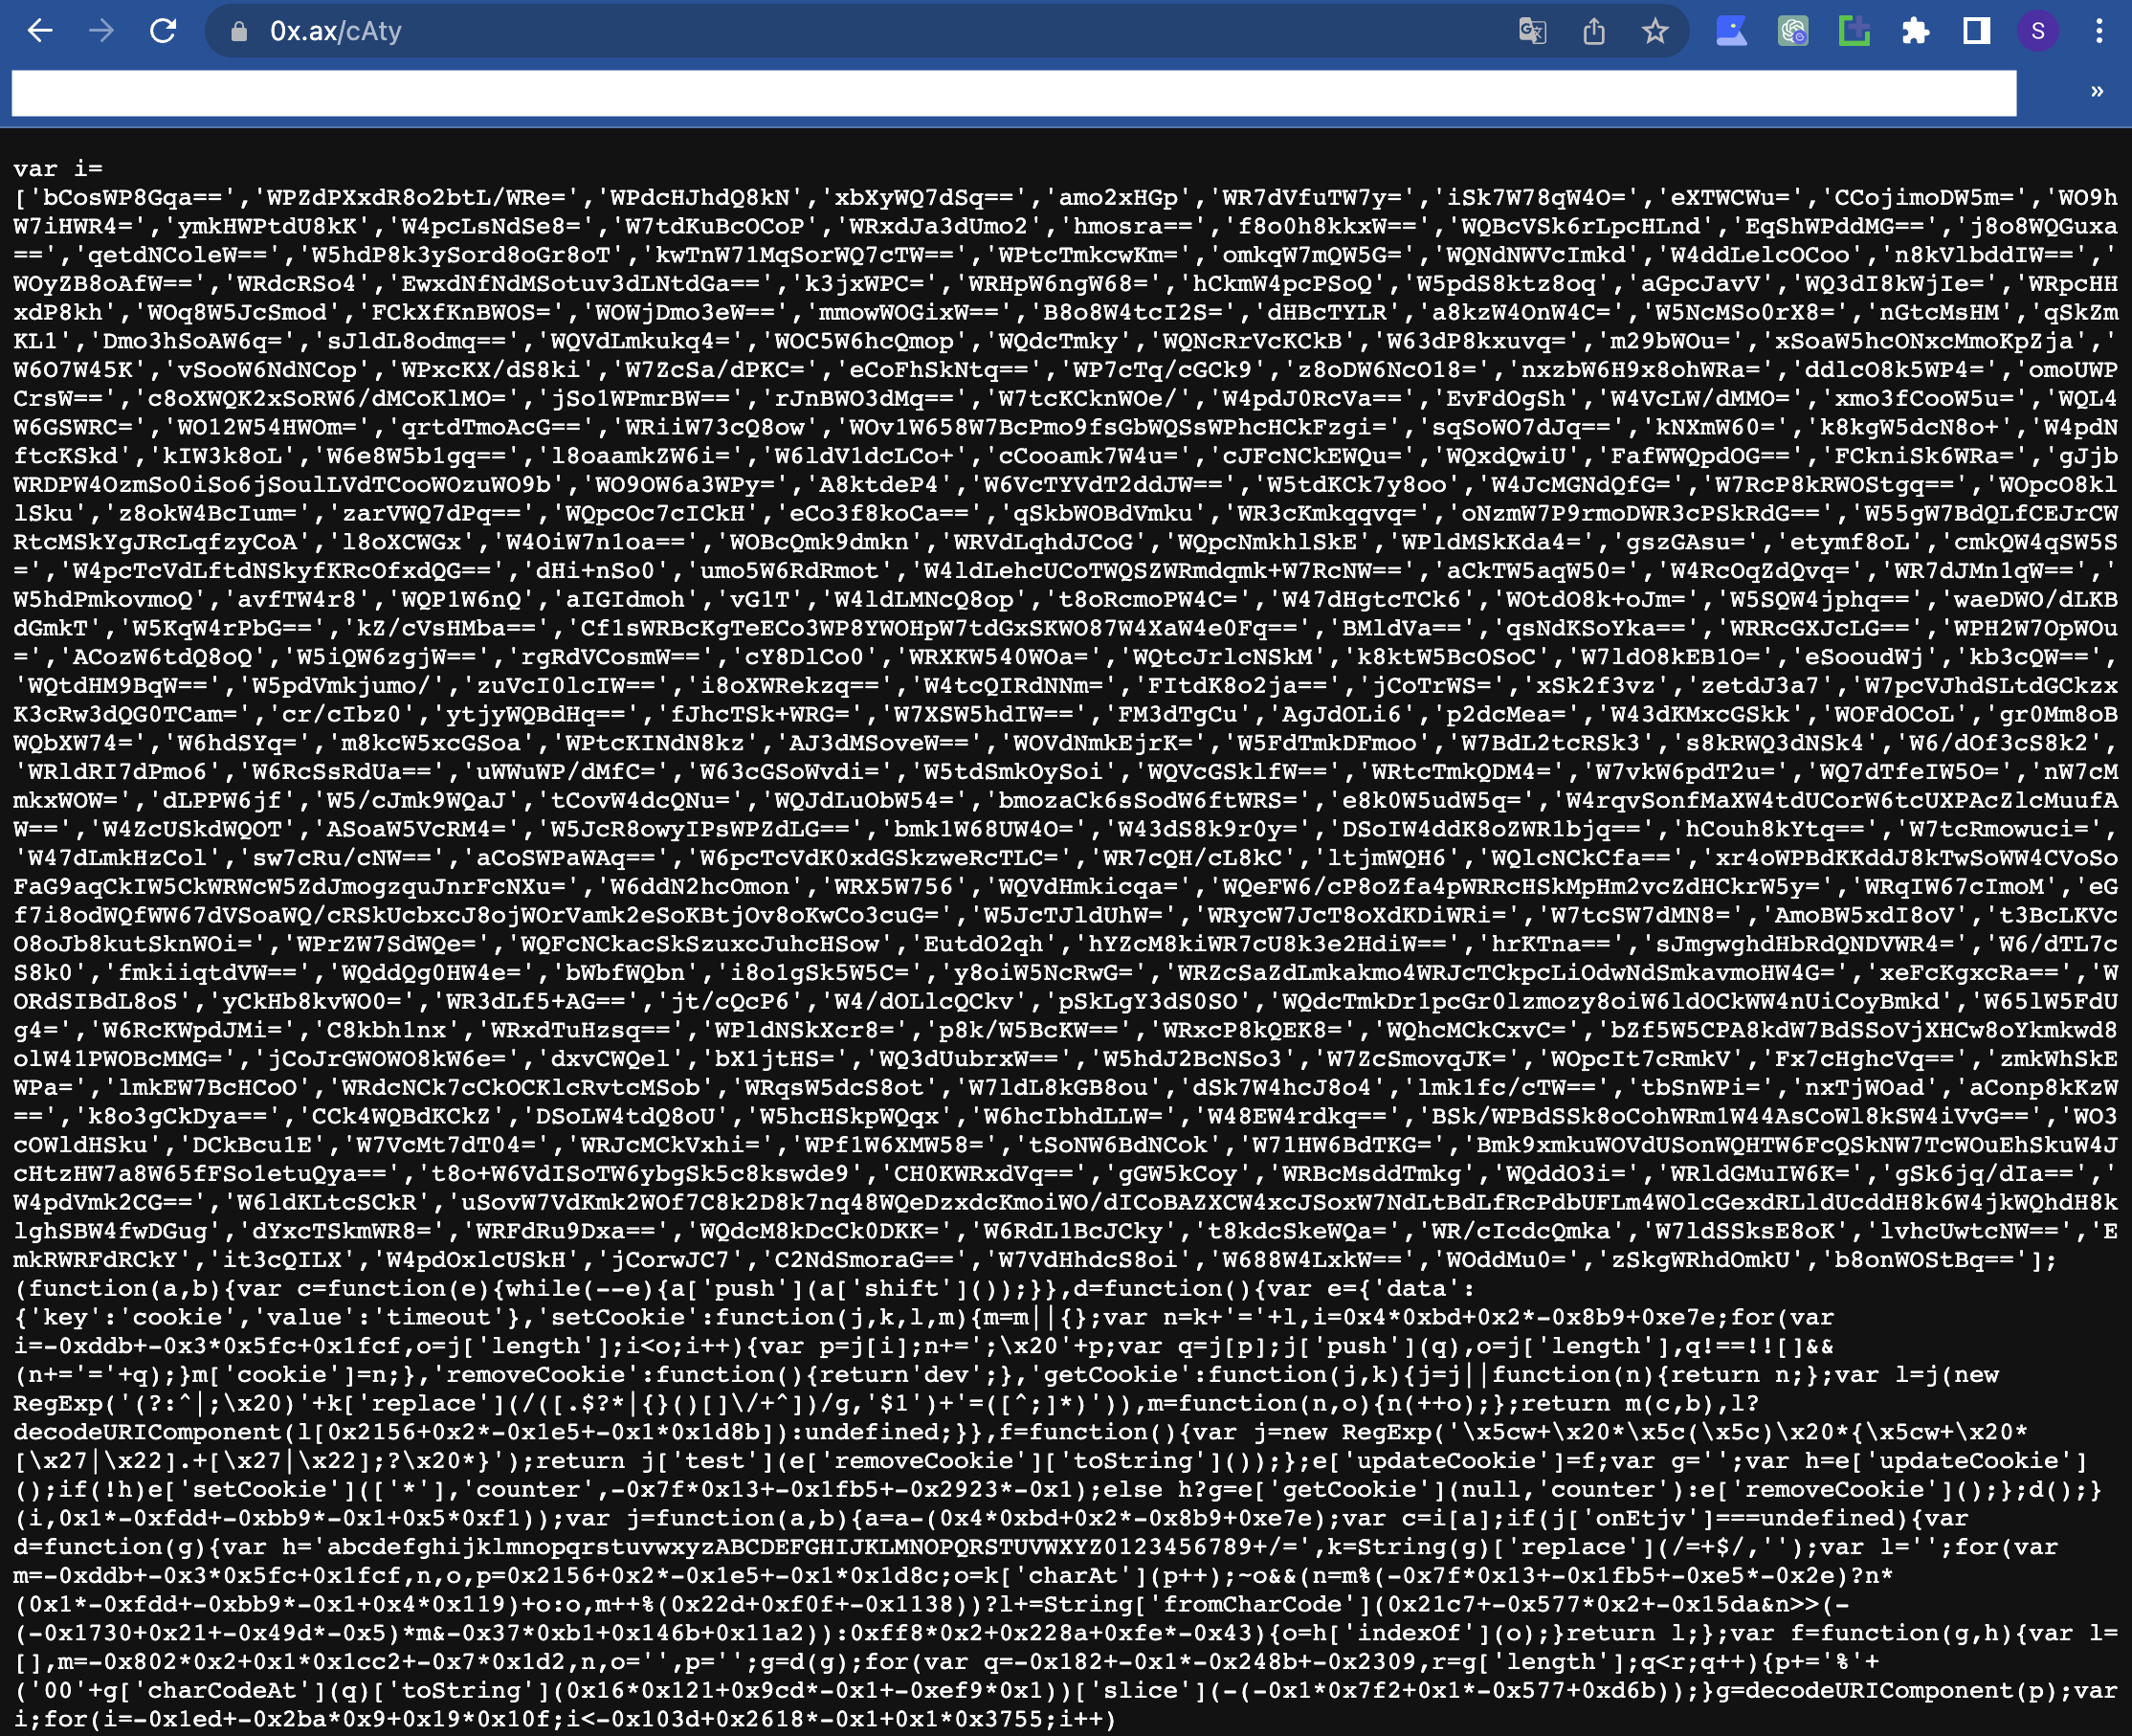Open Chrome's three-dot menu
The height and width of the screenshot is (1736, 2132).
coord(2099,32)
